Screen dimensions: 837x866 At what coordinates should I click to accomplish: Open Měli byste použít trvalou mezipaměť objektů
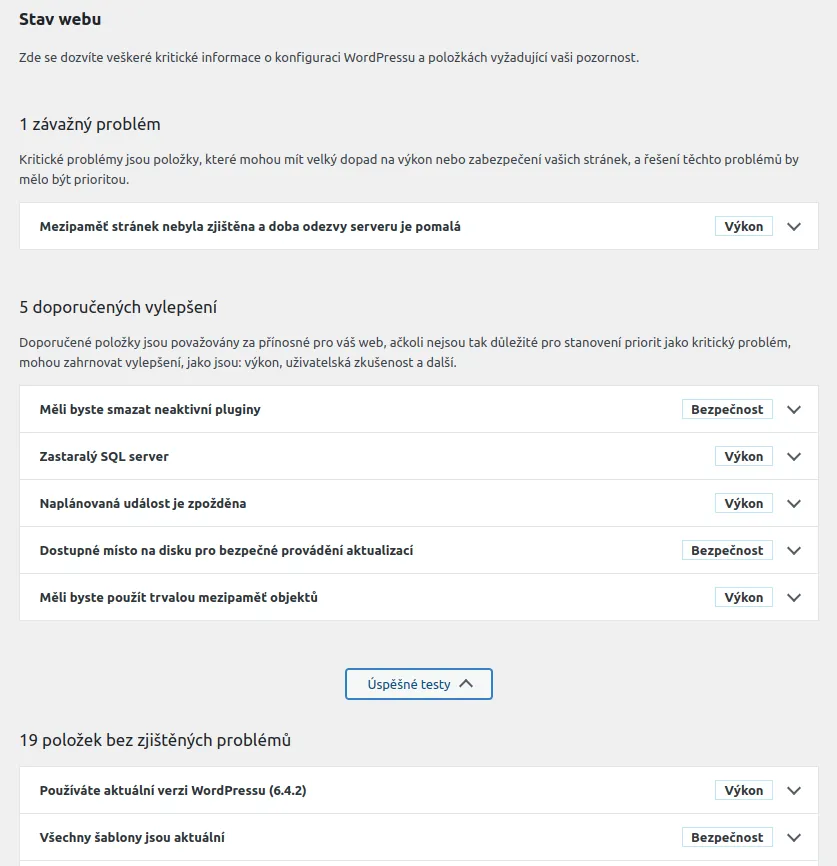point(179,597)
